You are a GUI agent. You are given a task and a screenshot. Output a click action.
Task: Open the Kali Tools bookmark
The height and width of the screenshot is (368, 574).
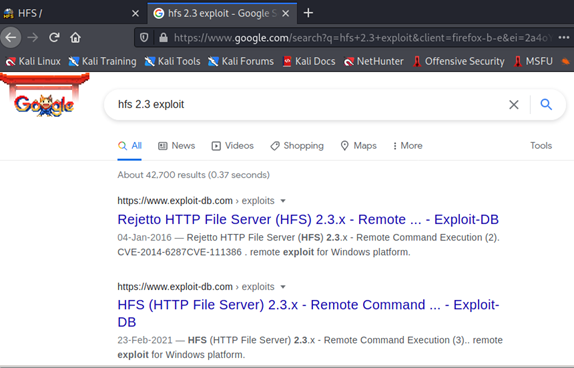(x=172, y=61)
